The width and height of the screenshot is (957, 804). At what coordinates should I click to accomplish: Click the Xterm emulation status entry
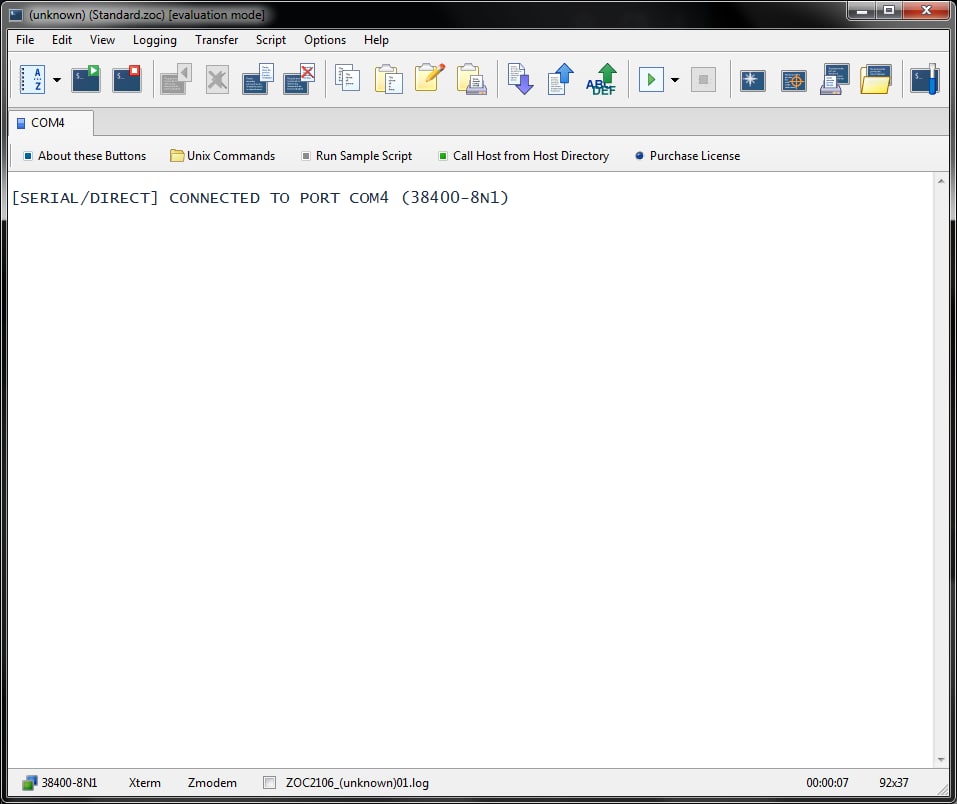click(145, 783)
